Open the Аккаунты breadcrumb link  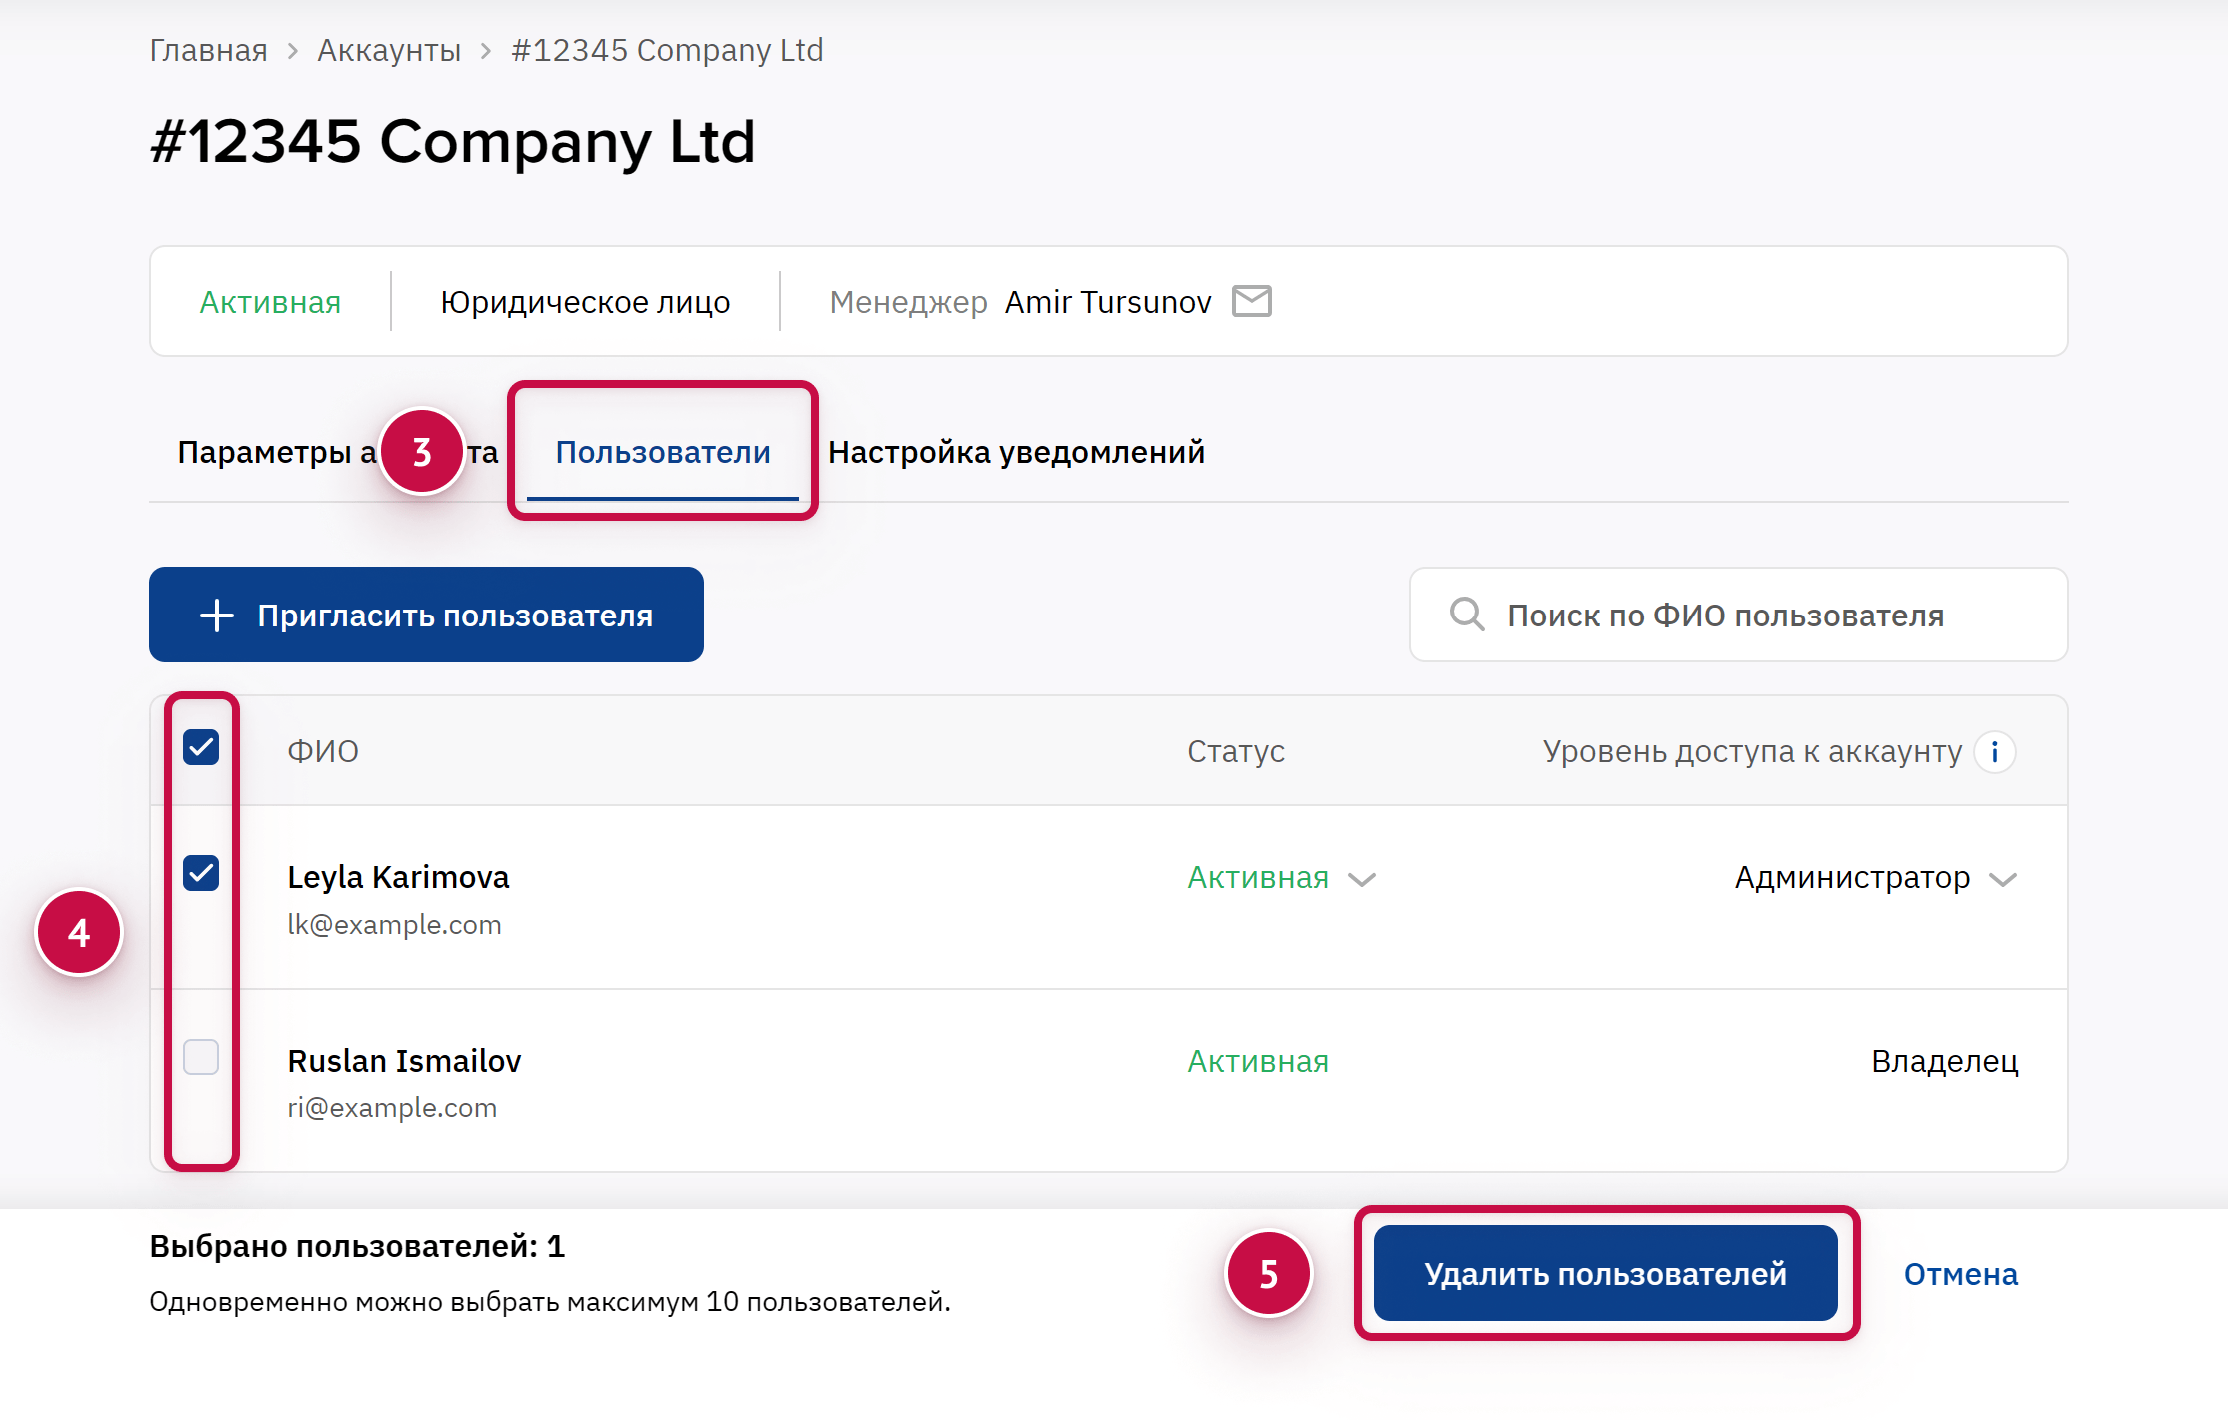(x=389, y=50)
